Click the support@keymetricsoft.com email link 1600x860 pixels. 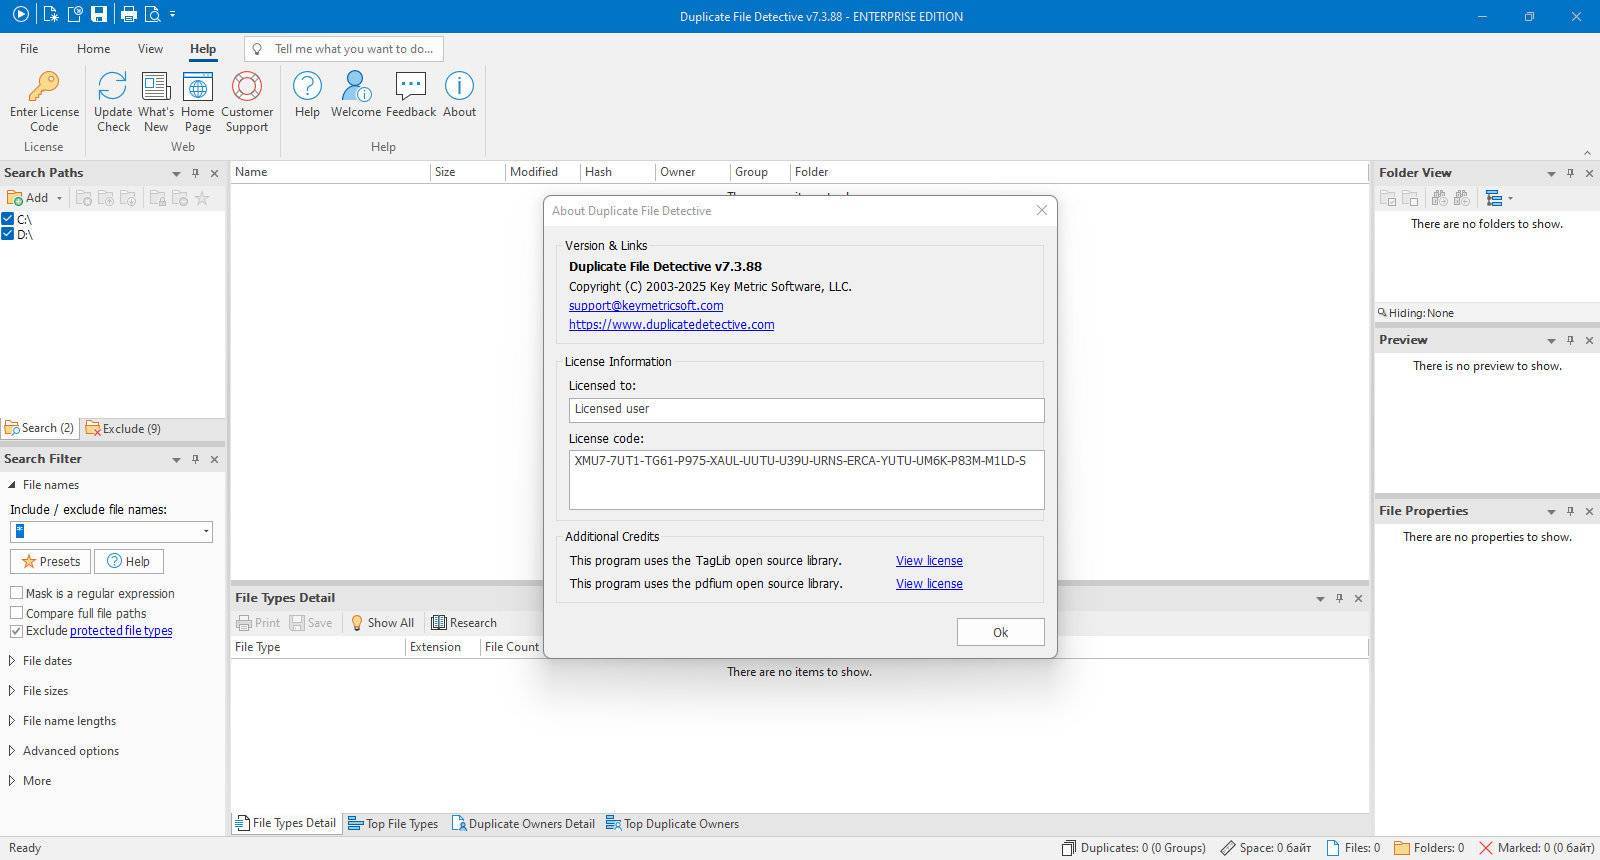click(646, 306)
